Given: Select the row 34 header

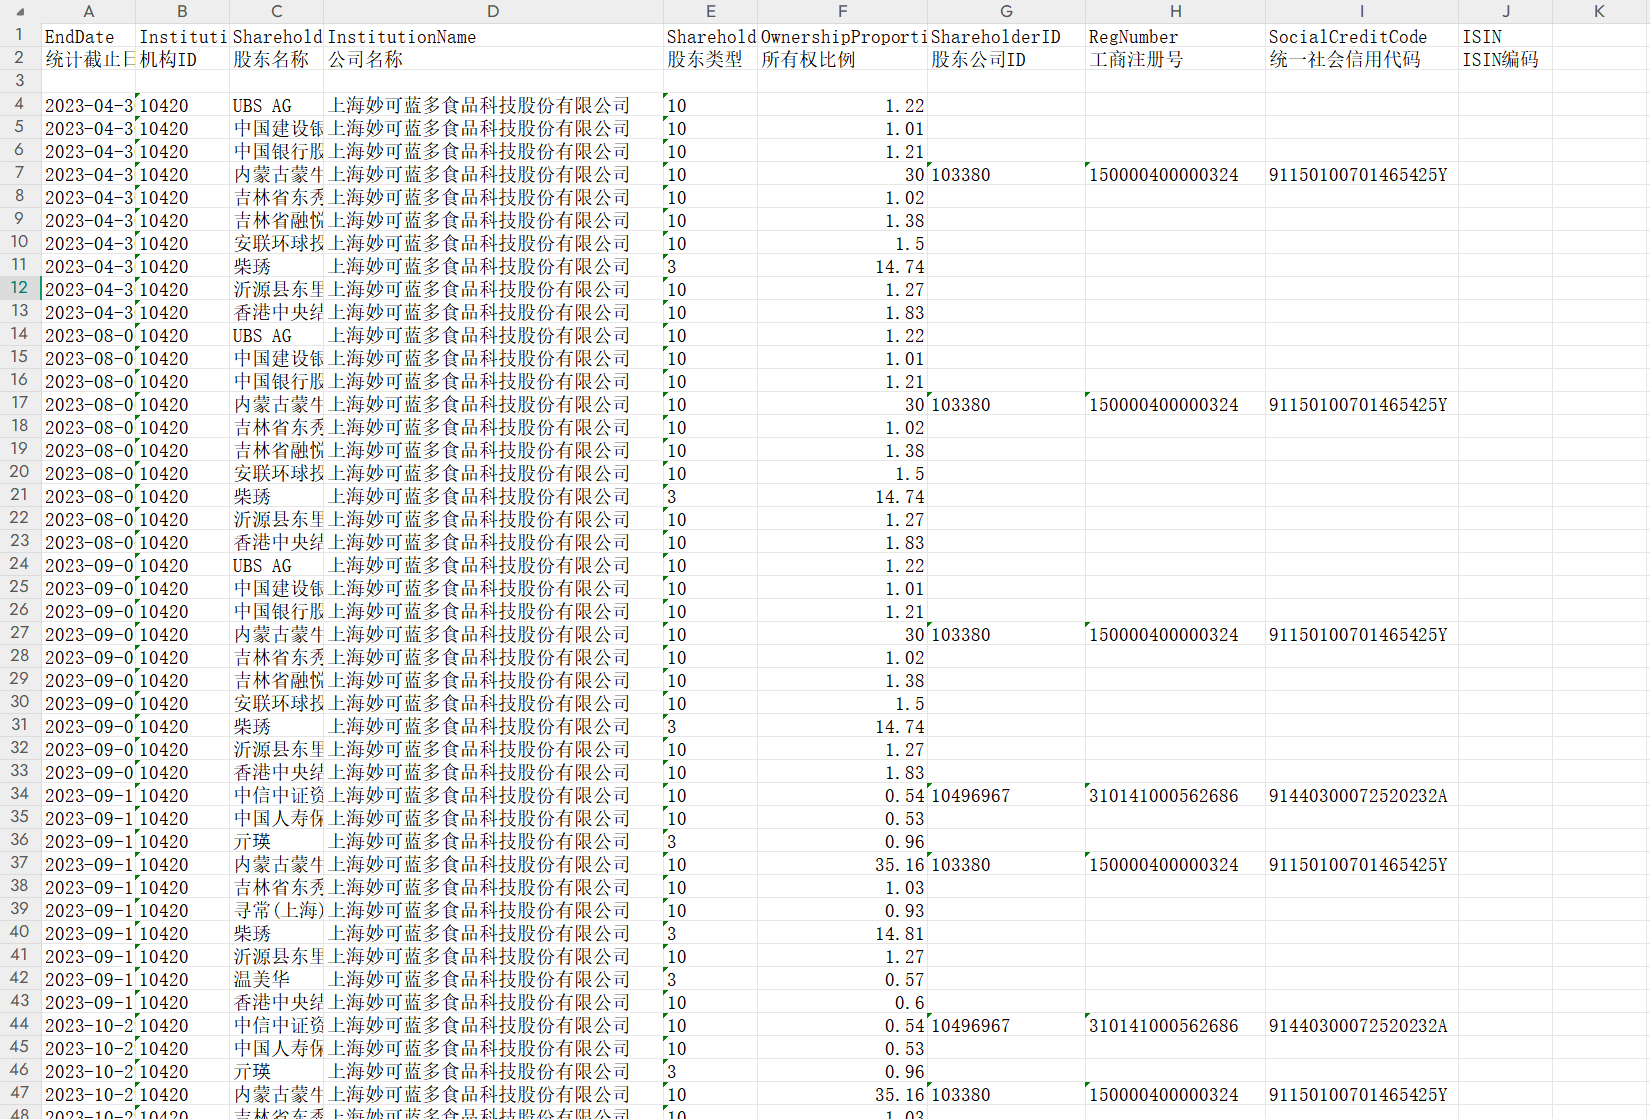Looking at the screenshot, I should [x=19, y=795].
